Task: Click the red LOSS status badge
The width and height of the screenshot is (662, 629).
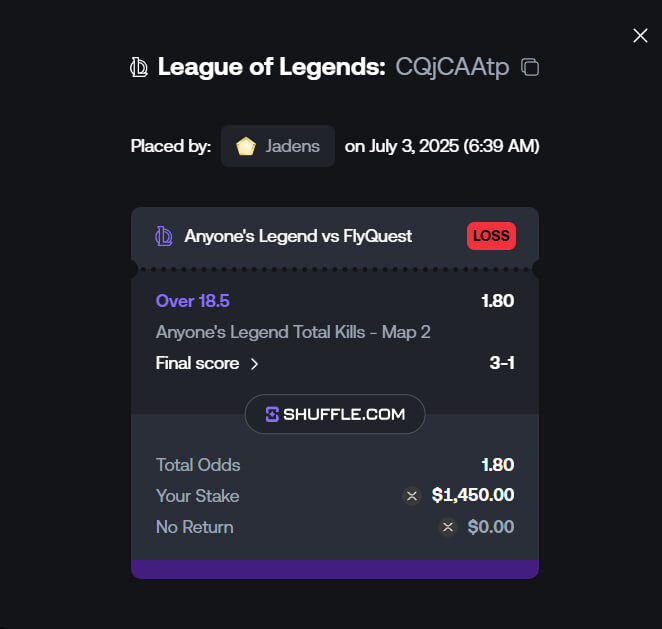Action: 491,236
